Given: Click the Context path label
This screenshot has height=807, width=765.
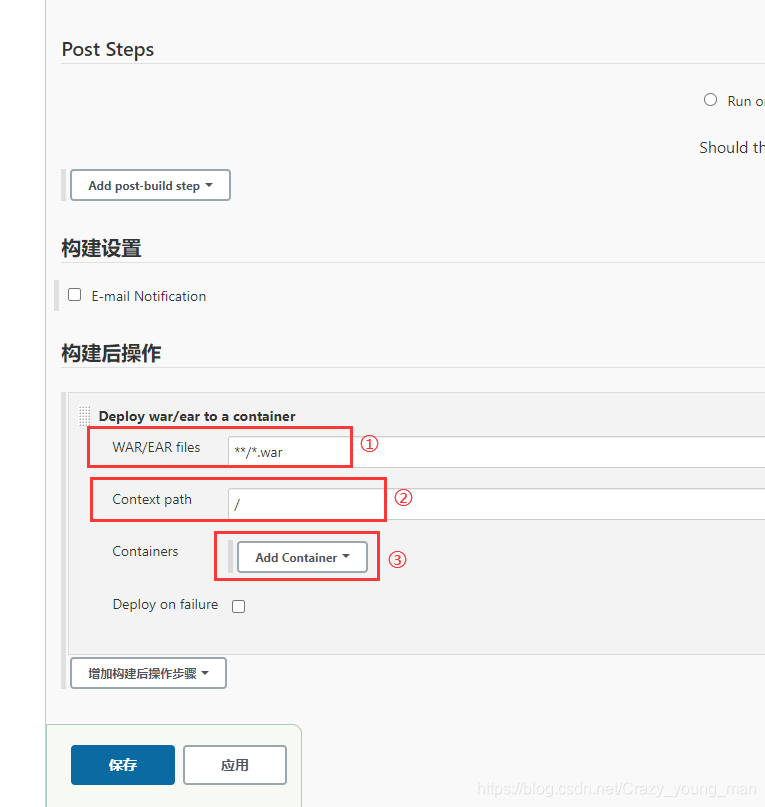Looking at the screenshot, I should coord(152,499).
